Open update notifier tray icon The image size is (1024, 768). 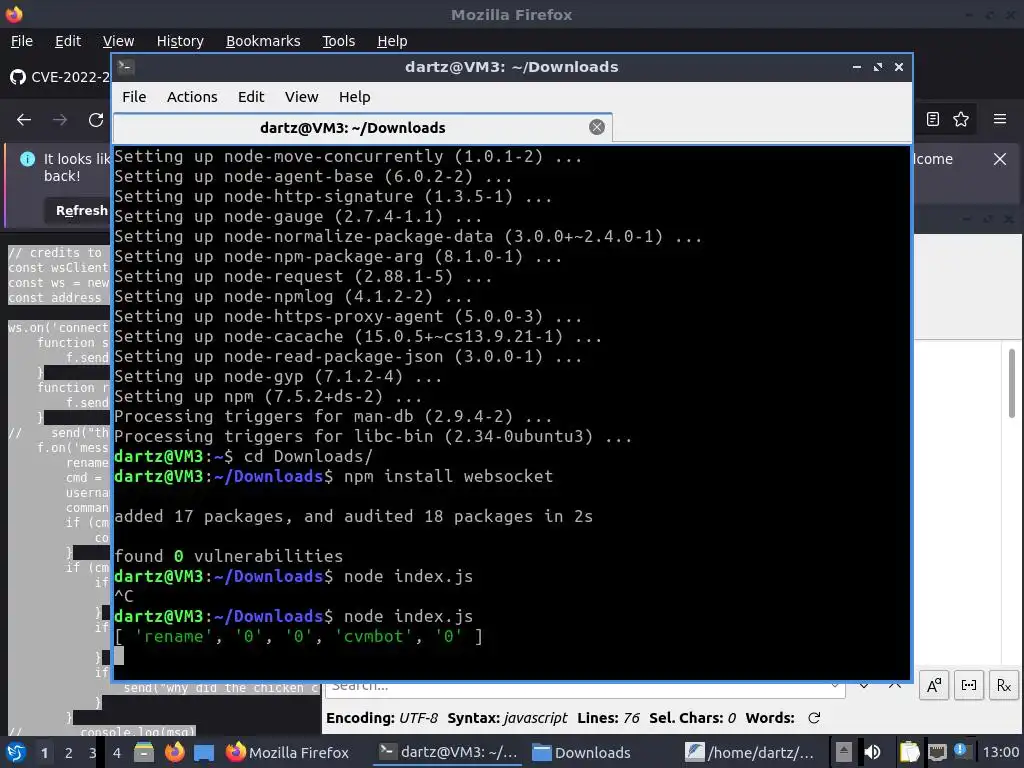click(960, 750)
